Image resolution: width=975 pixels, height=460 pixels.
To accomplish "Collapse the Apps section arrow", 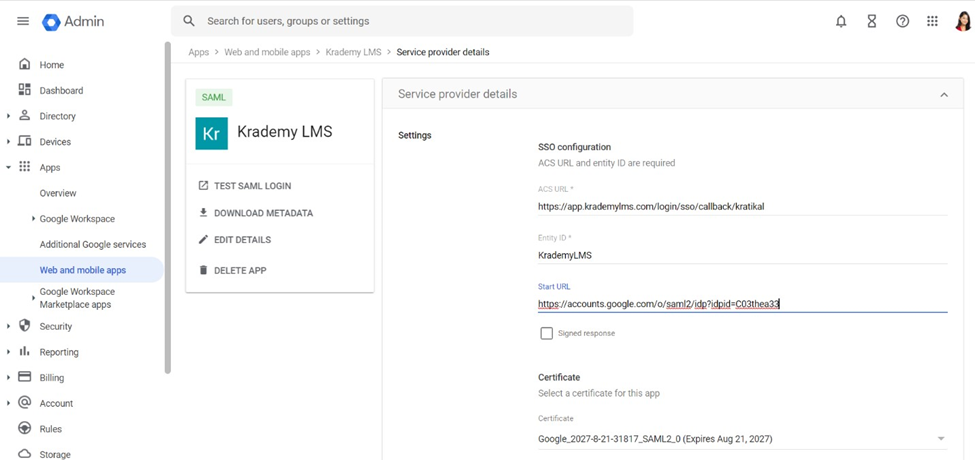I will pos(8,167).
